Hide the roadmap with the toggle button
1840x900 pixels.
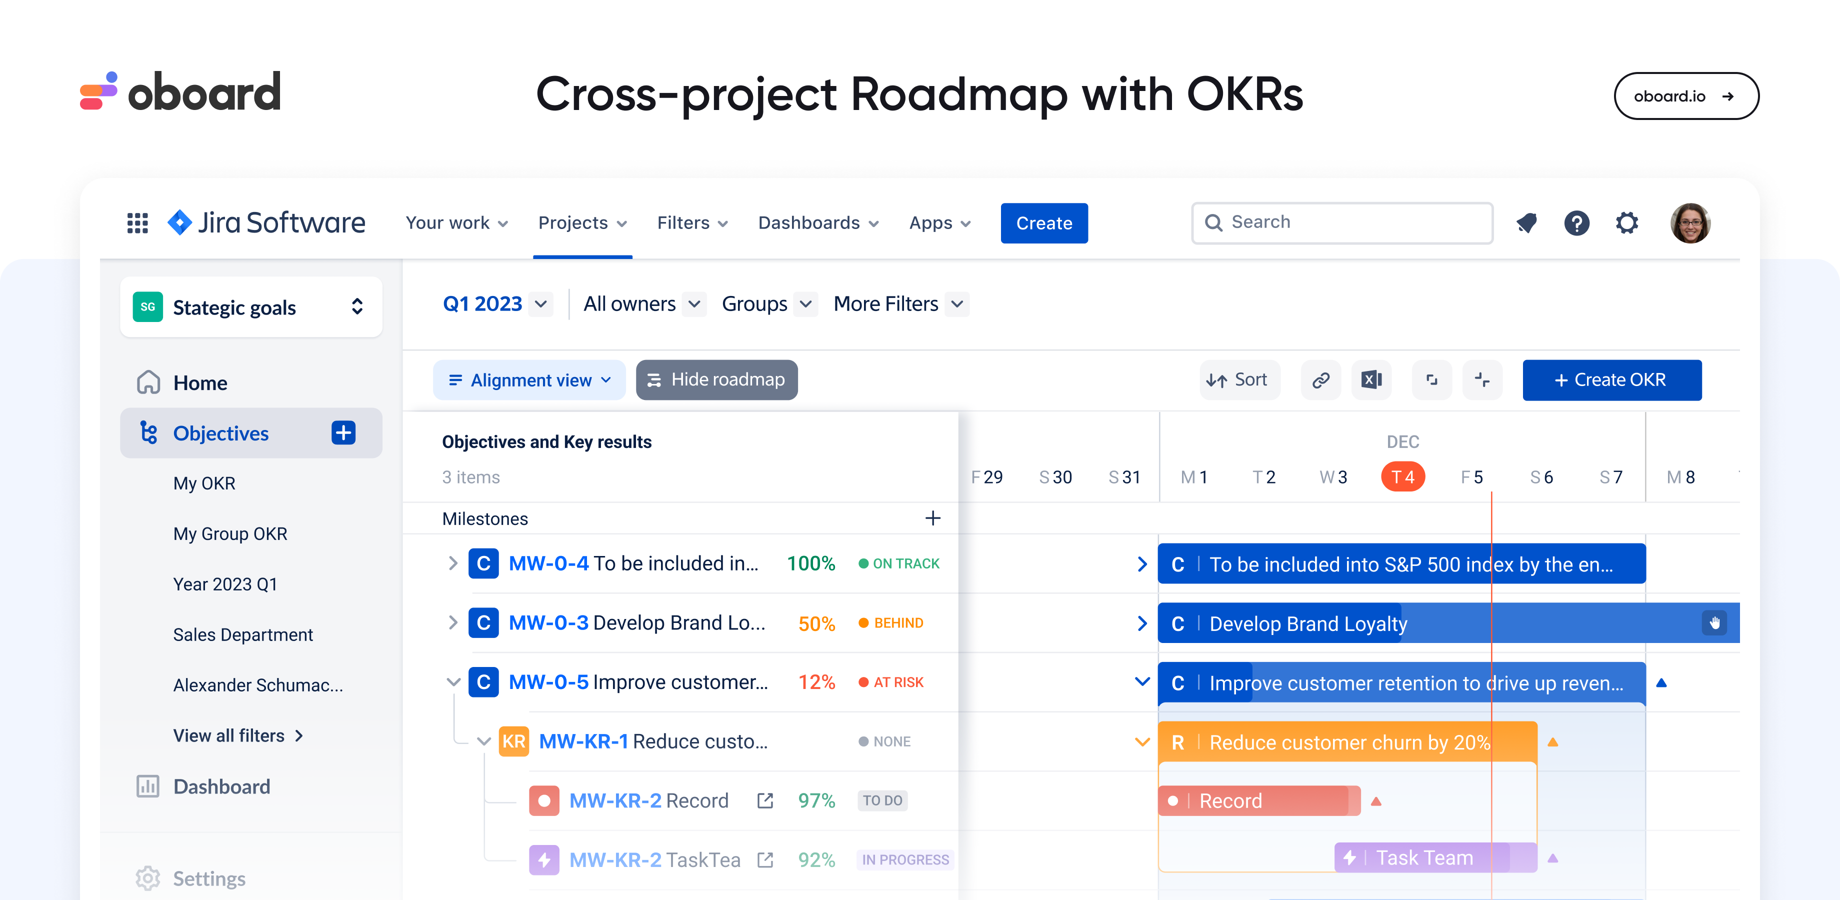point(716,380)
